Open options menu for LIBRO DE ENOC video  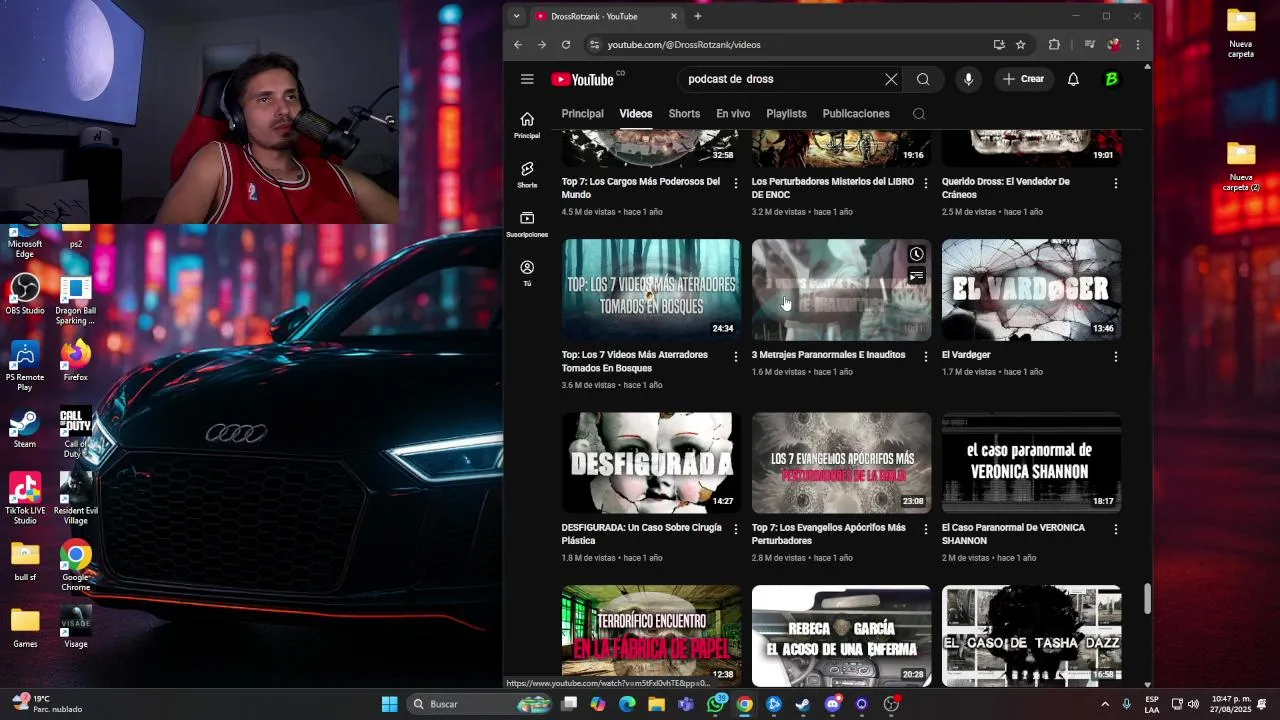[x=926, y=183]
